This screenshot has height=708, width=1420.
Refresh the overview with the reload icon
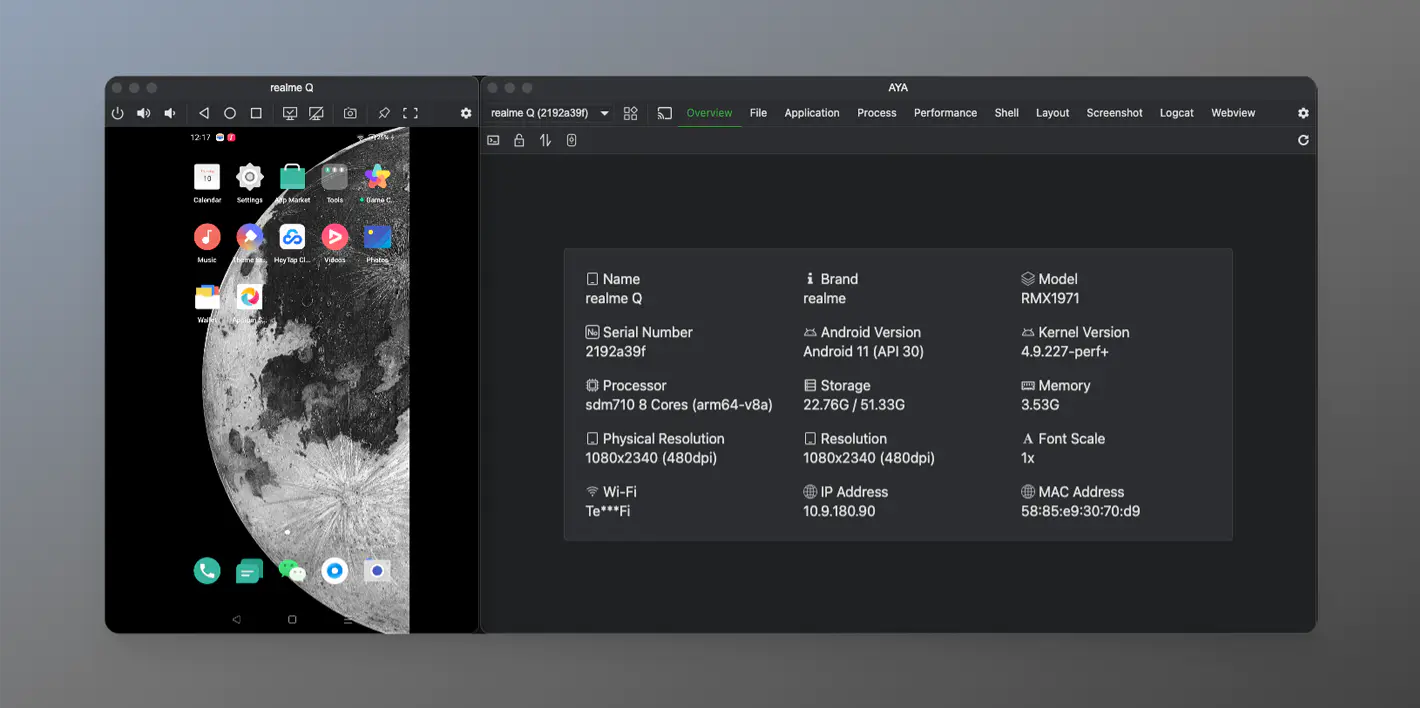1303,141
